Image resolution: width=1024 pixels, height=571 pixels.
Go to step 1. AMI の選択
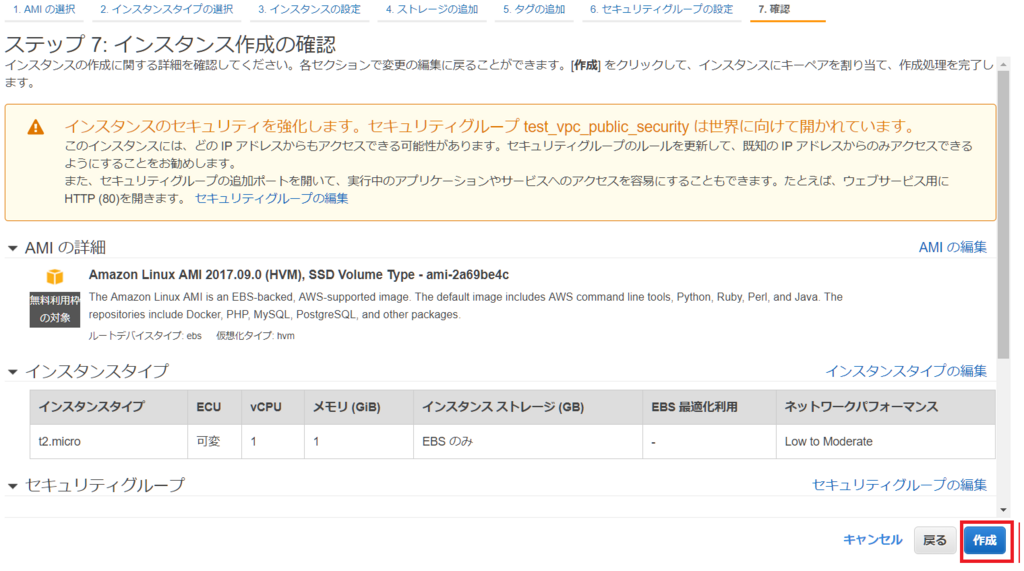click(x=44, y=10)
